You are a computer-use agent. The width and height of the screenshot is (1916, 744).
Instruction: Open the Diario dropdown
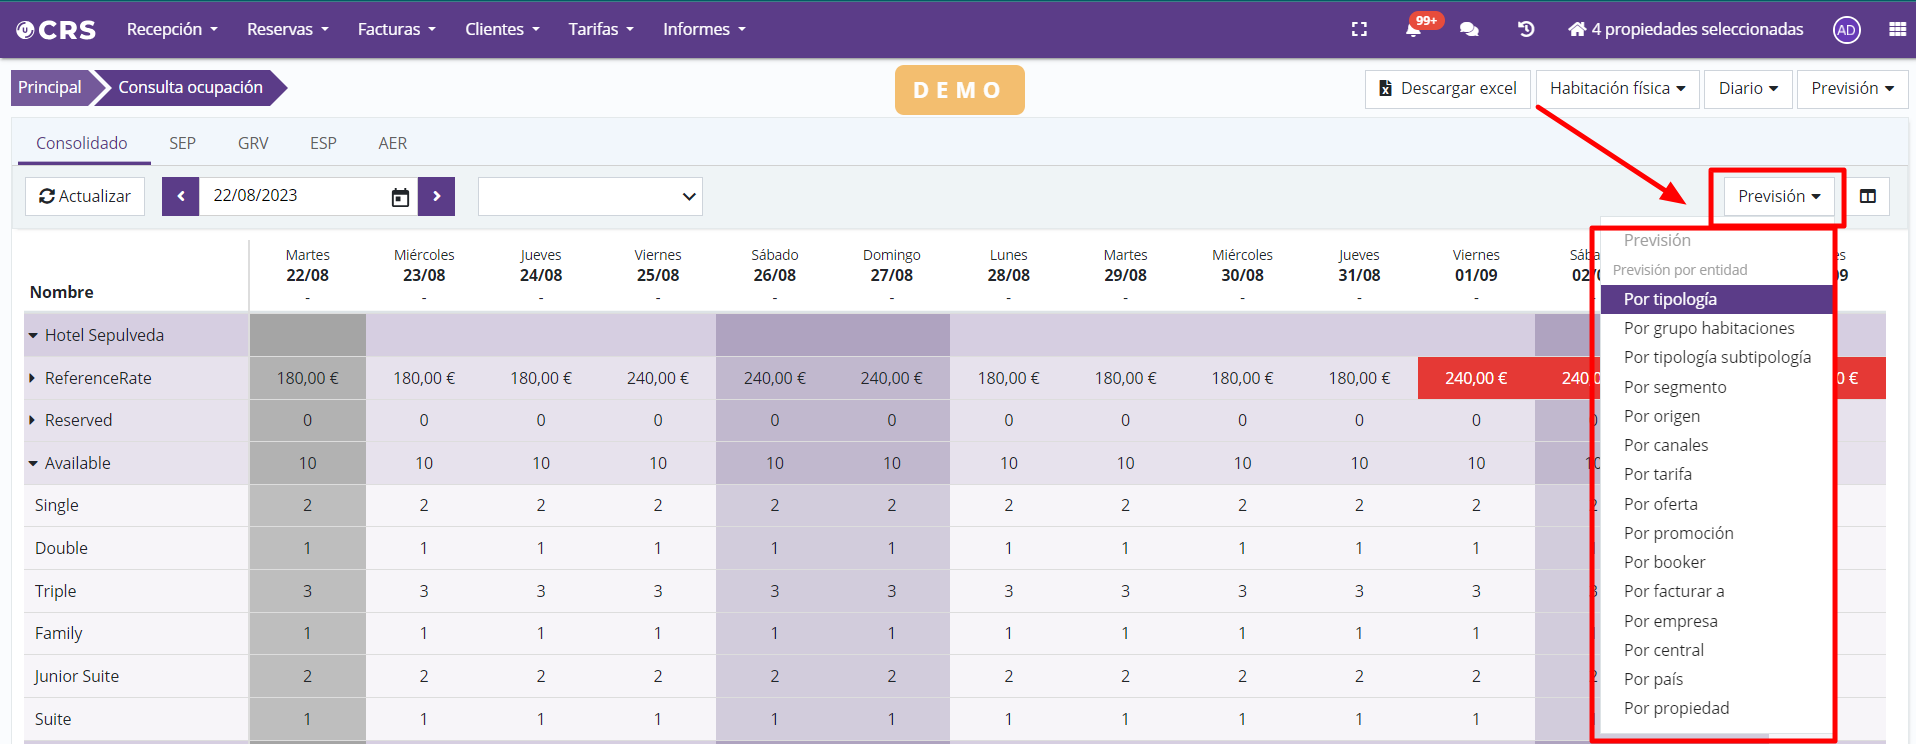pyautogui.click(x=1747, y=88)
